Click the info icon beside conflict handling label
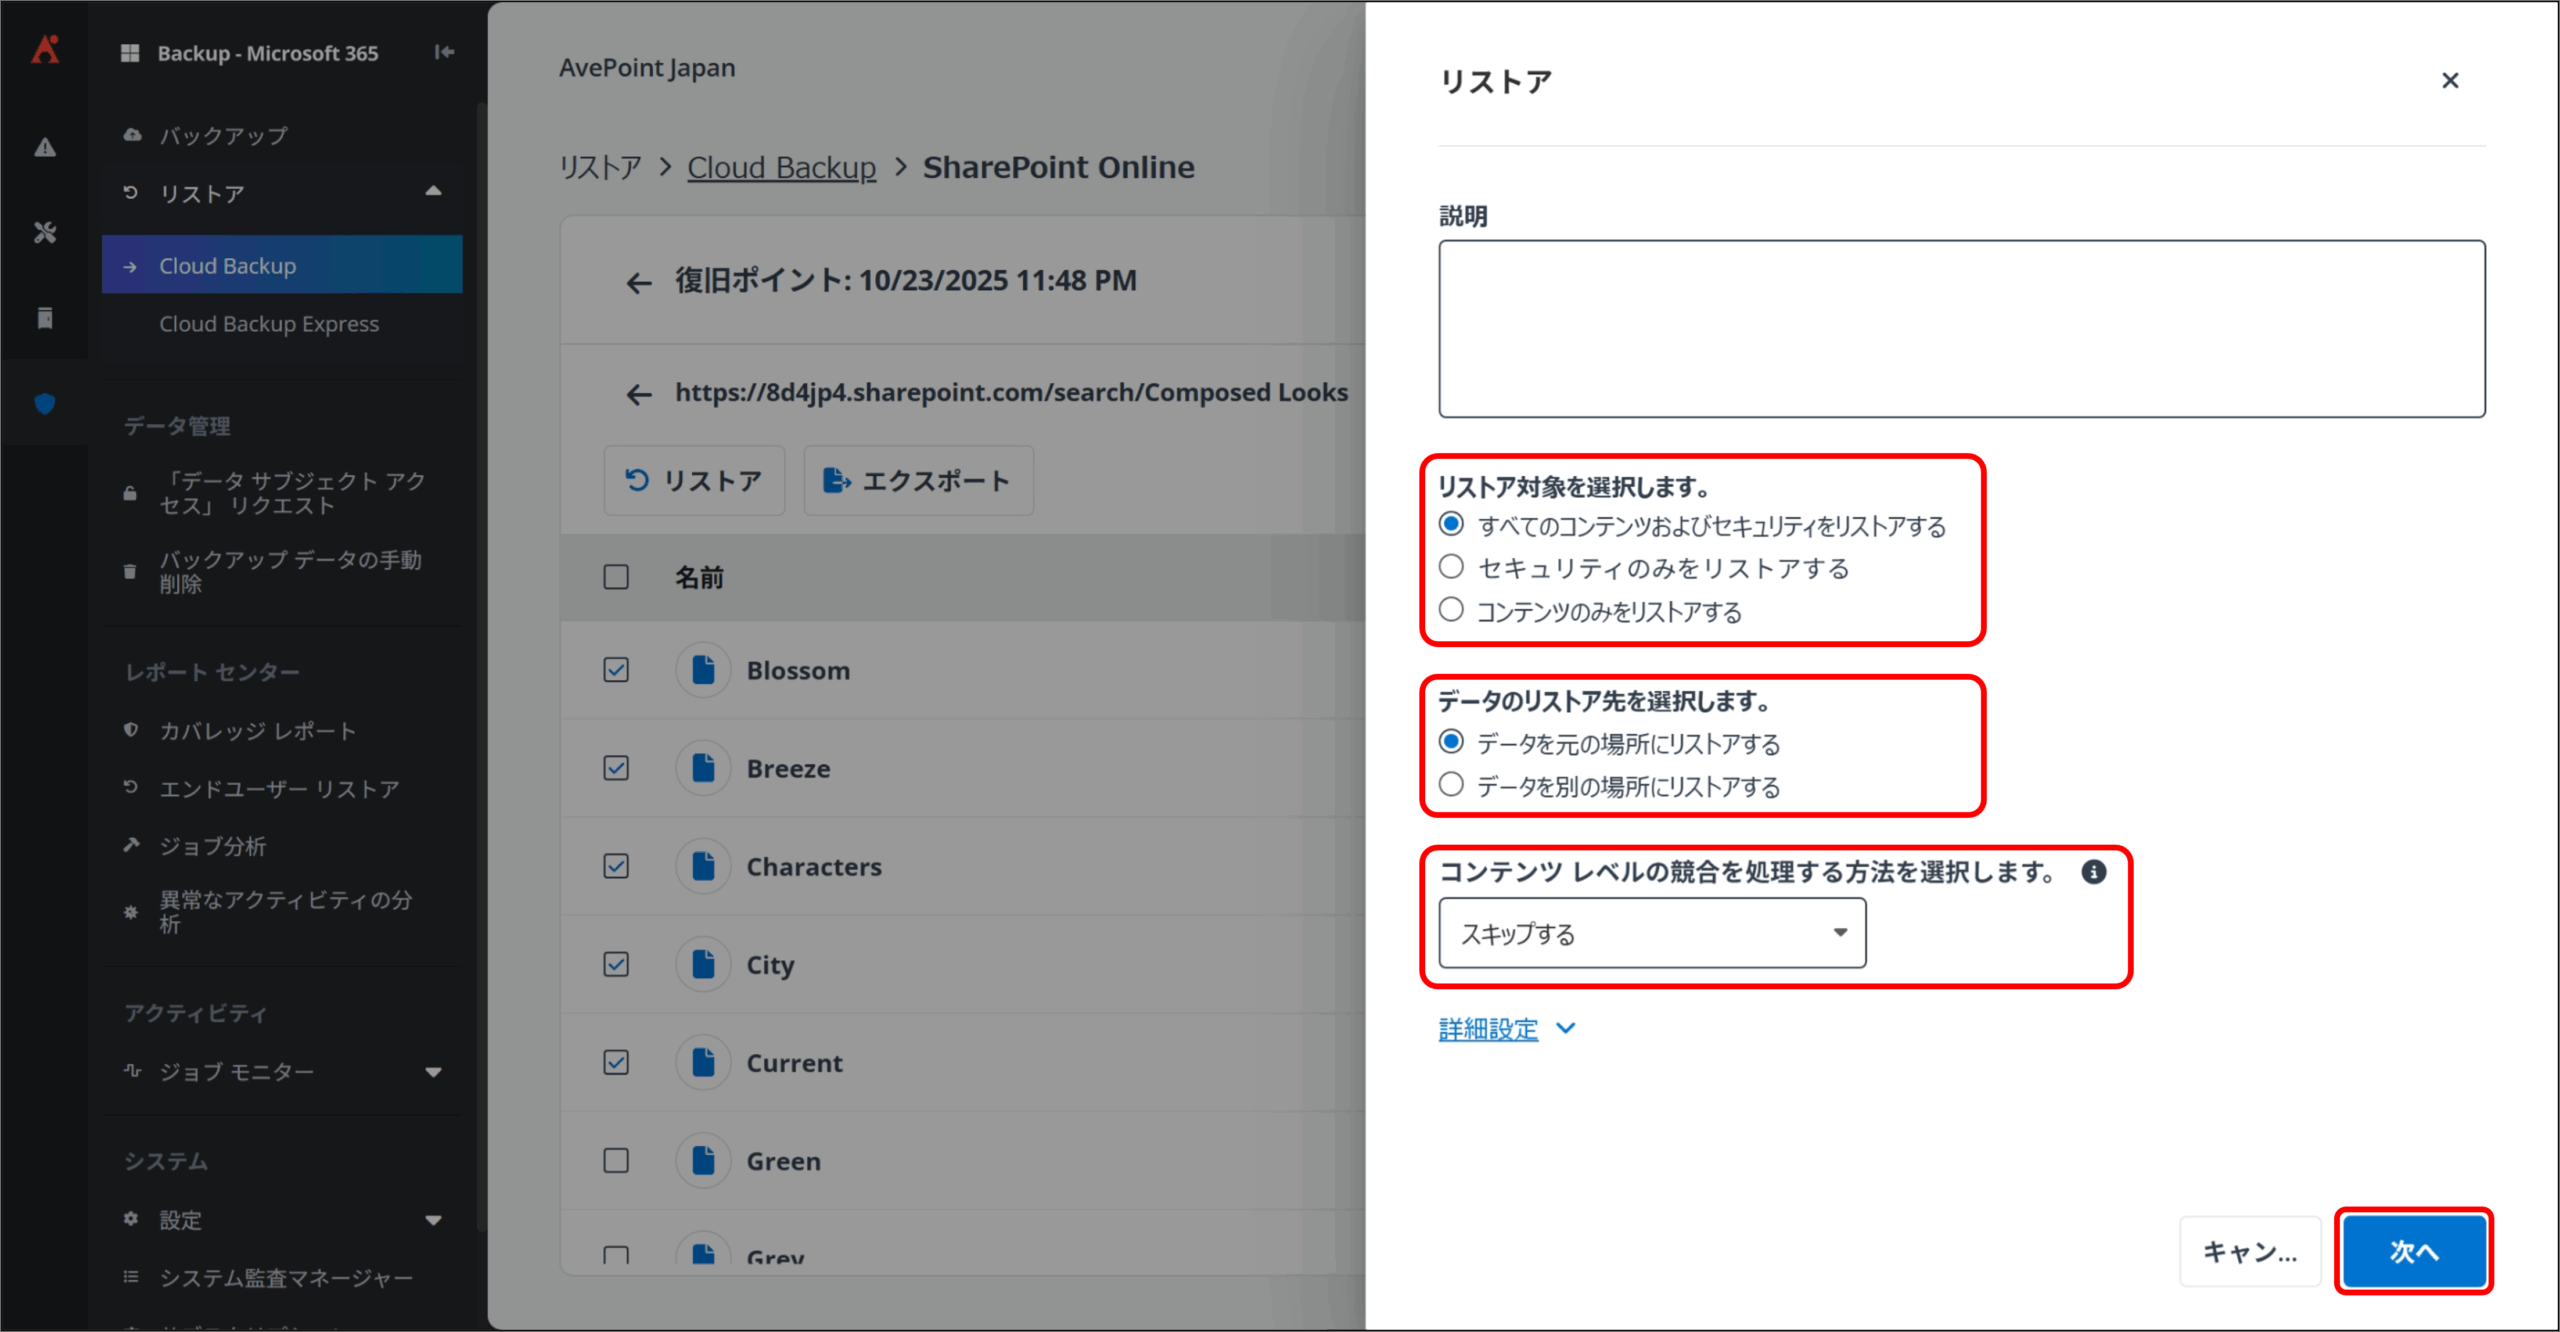This screenshot has width=2560, height=1332. pos(2093,872)
